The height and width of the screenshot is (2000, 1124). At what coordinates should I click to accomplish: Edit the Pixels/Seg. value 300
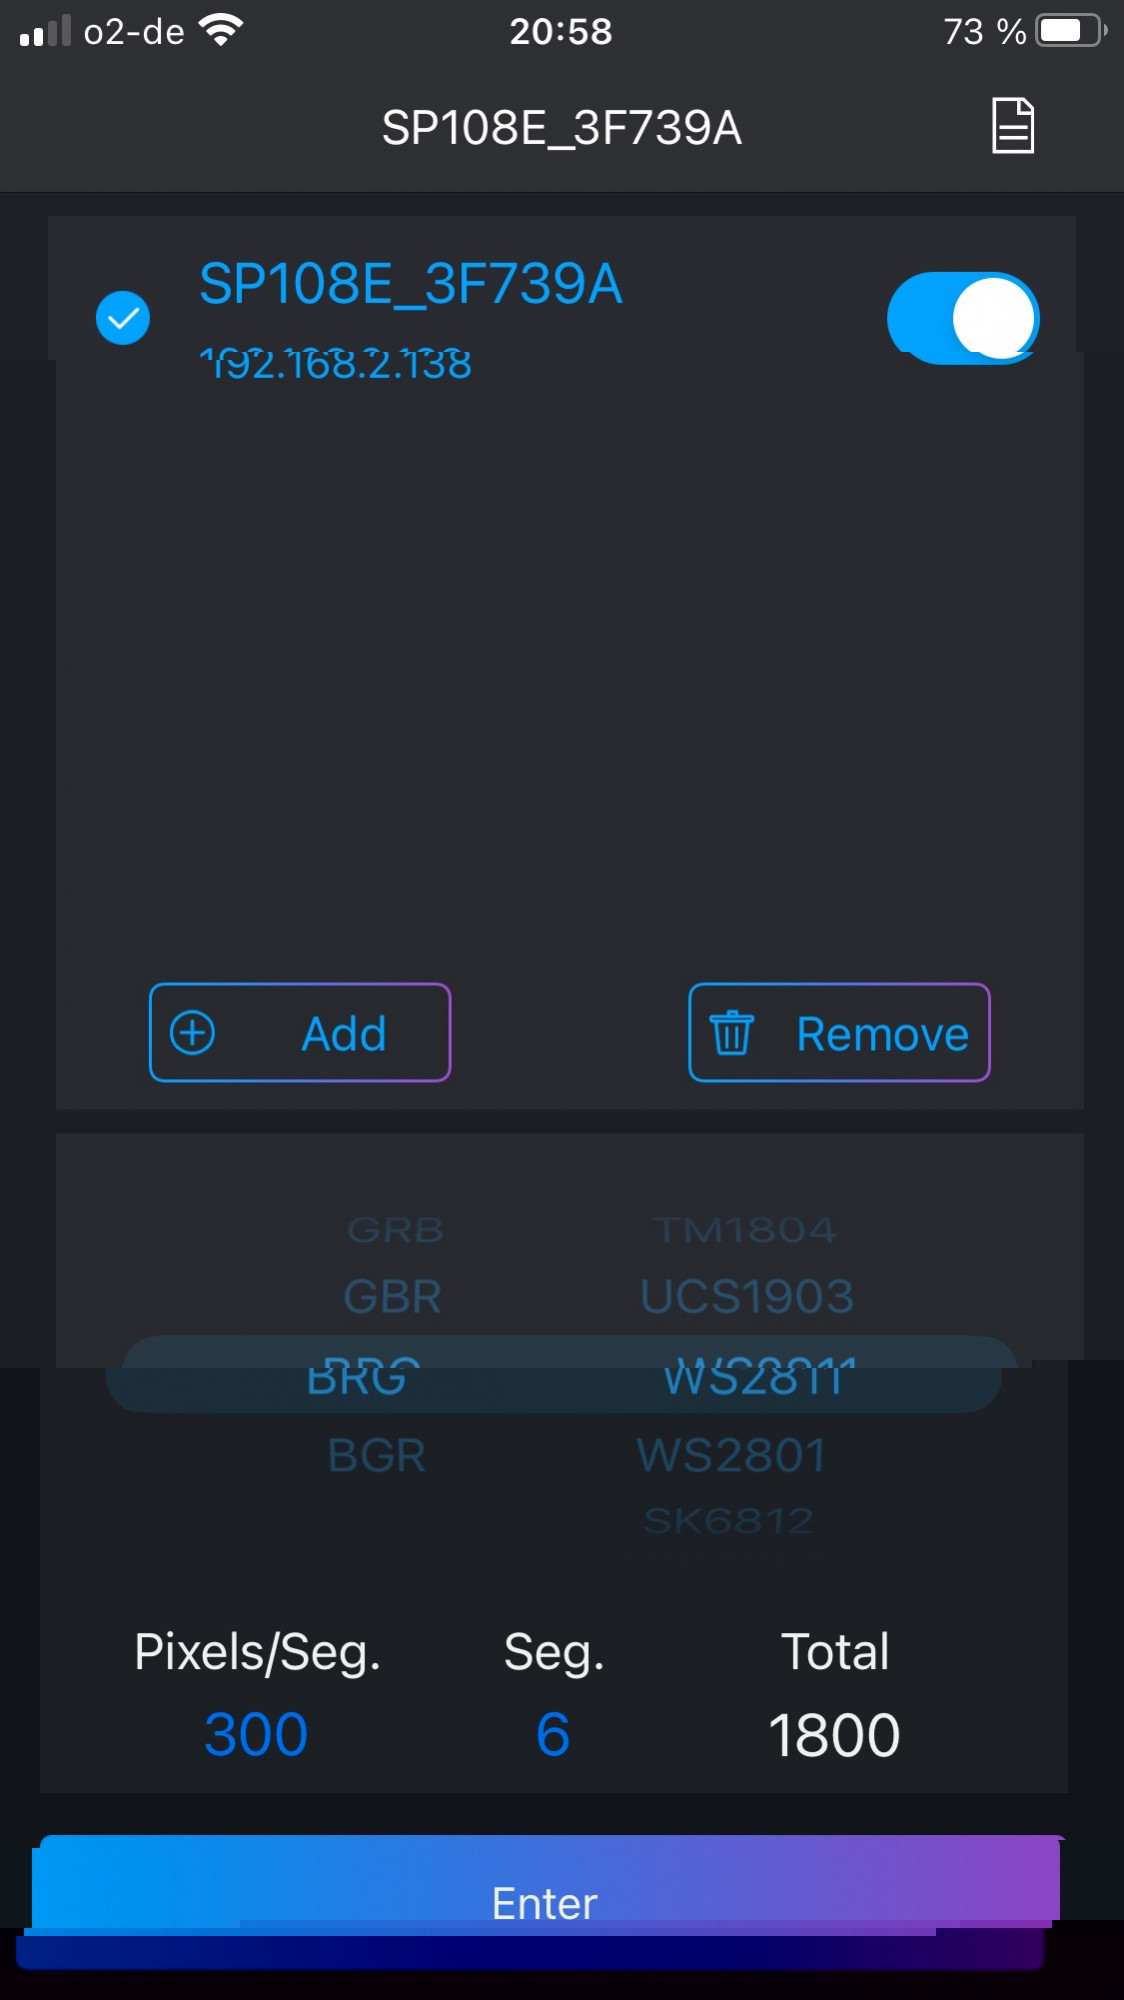[256, 1734]
